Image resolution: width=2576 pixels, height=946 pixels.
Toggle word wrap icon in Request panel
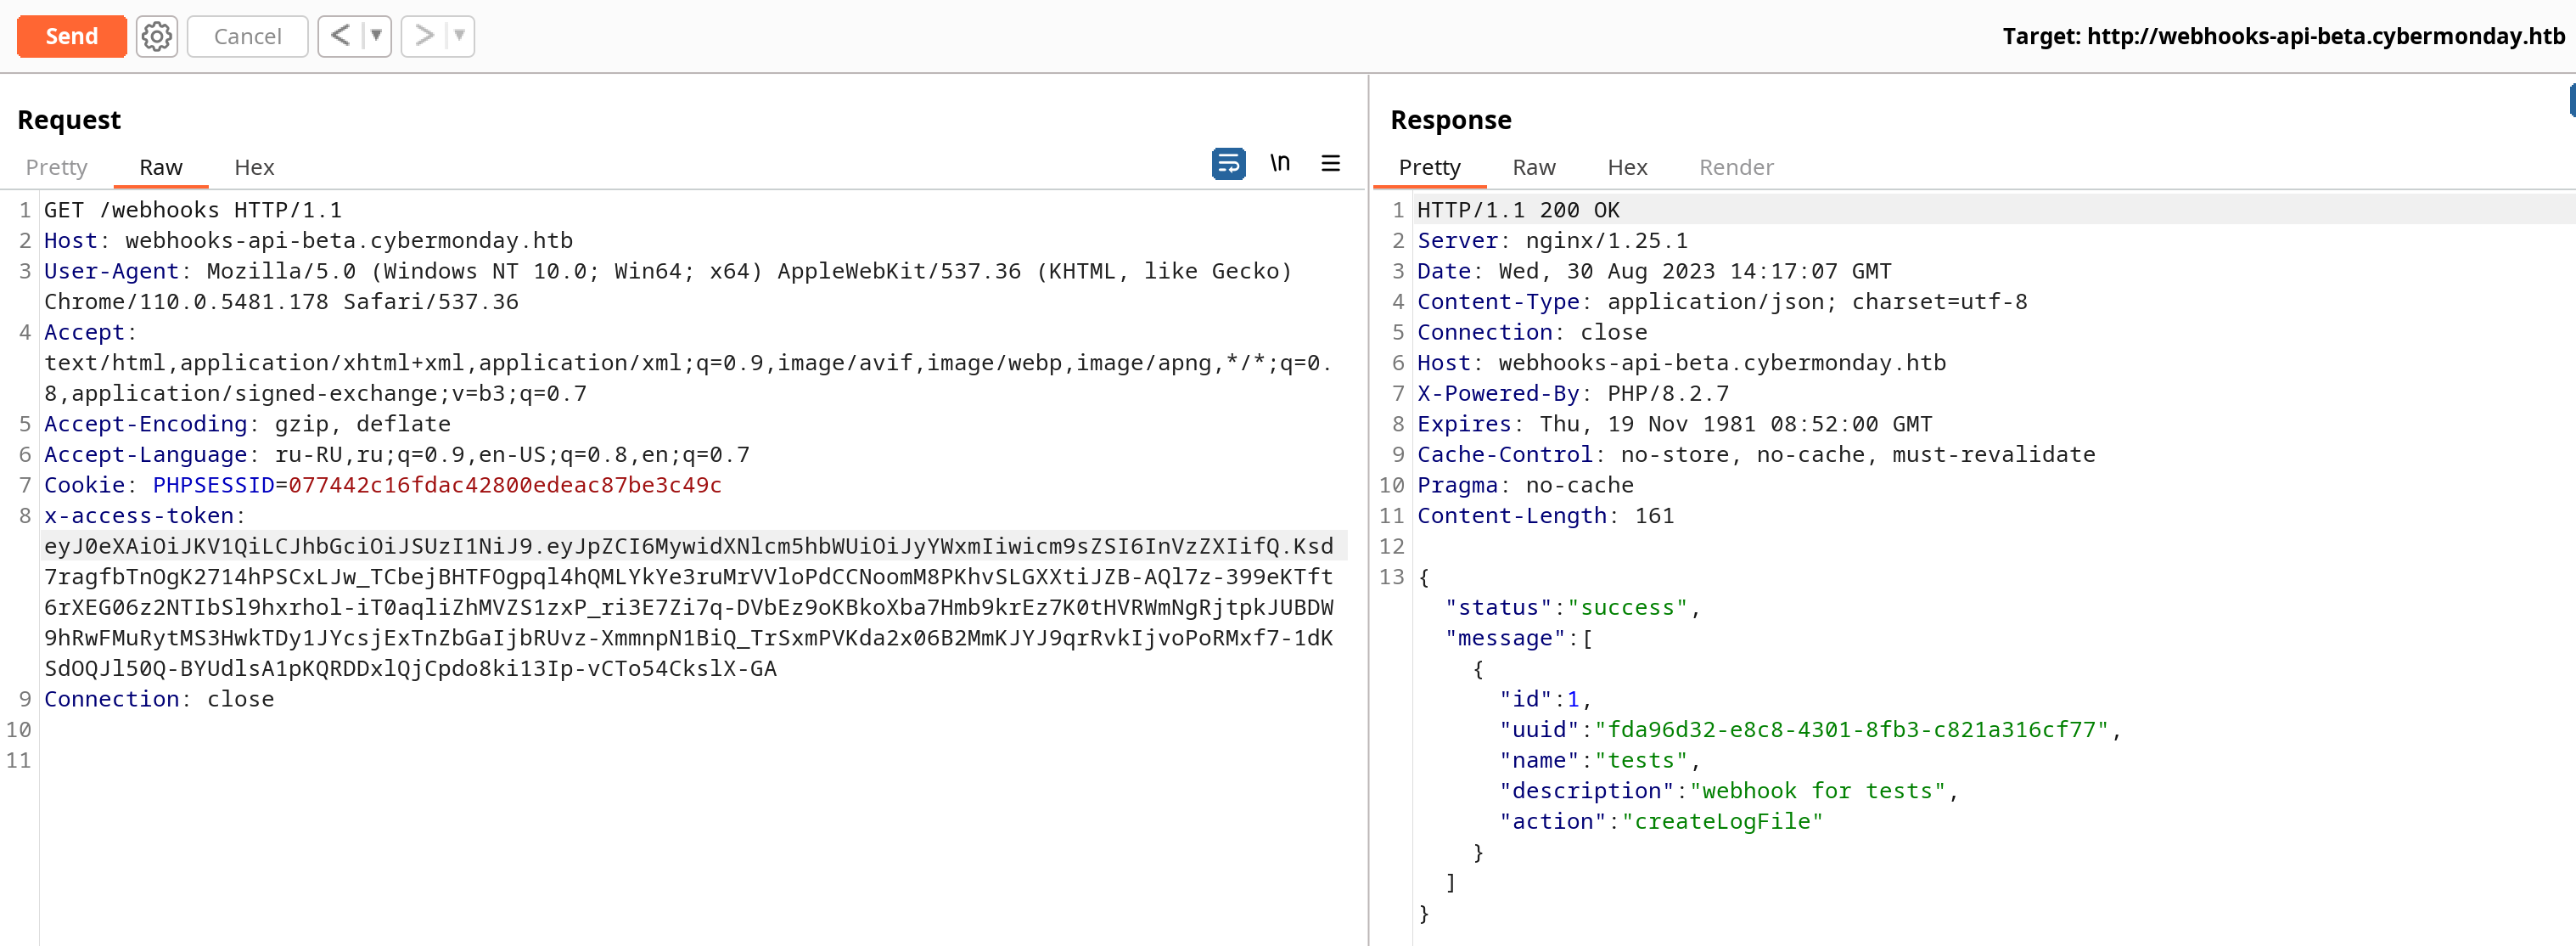click(x=1228, y=163)
